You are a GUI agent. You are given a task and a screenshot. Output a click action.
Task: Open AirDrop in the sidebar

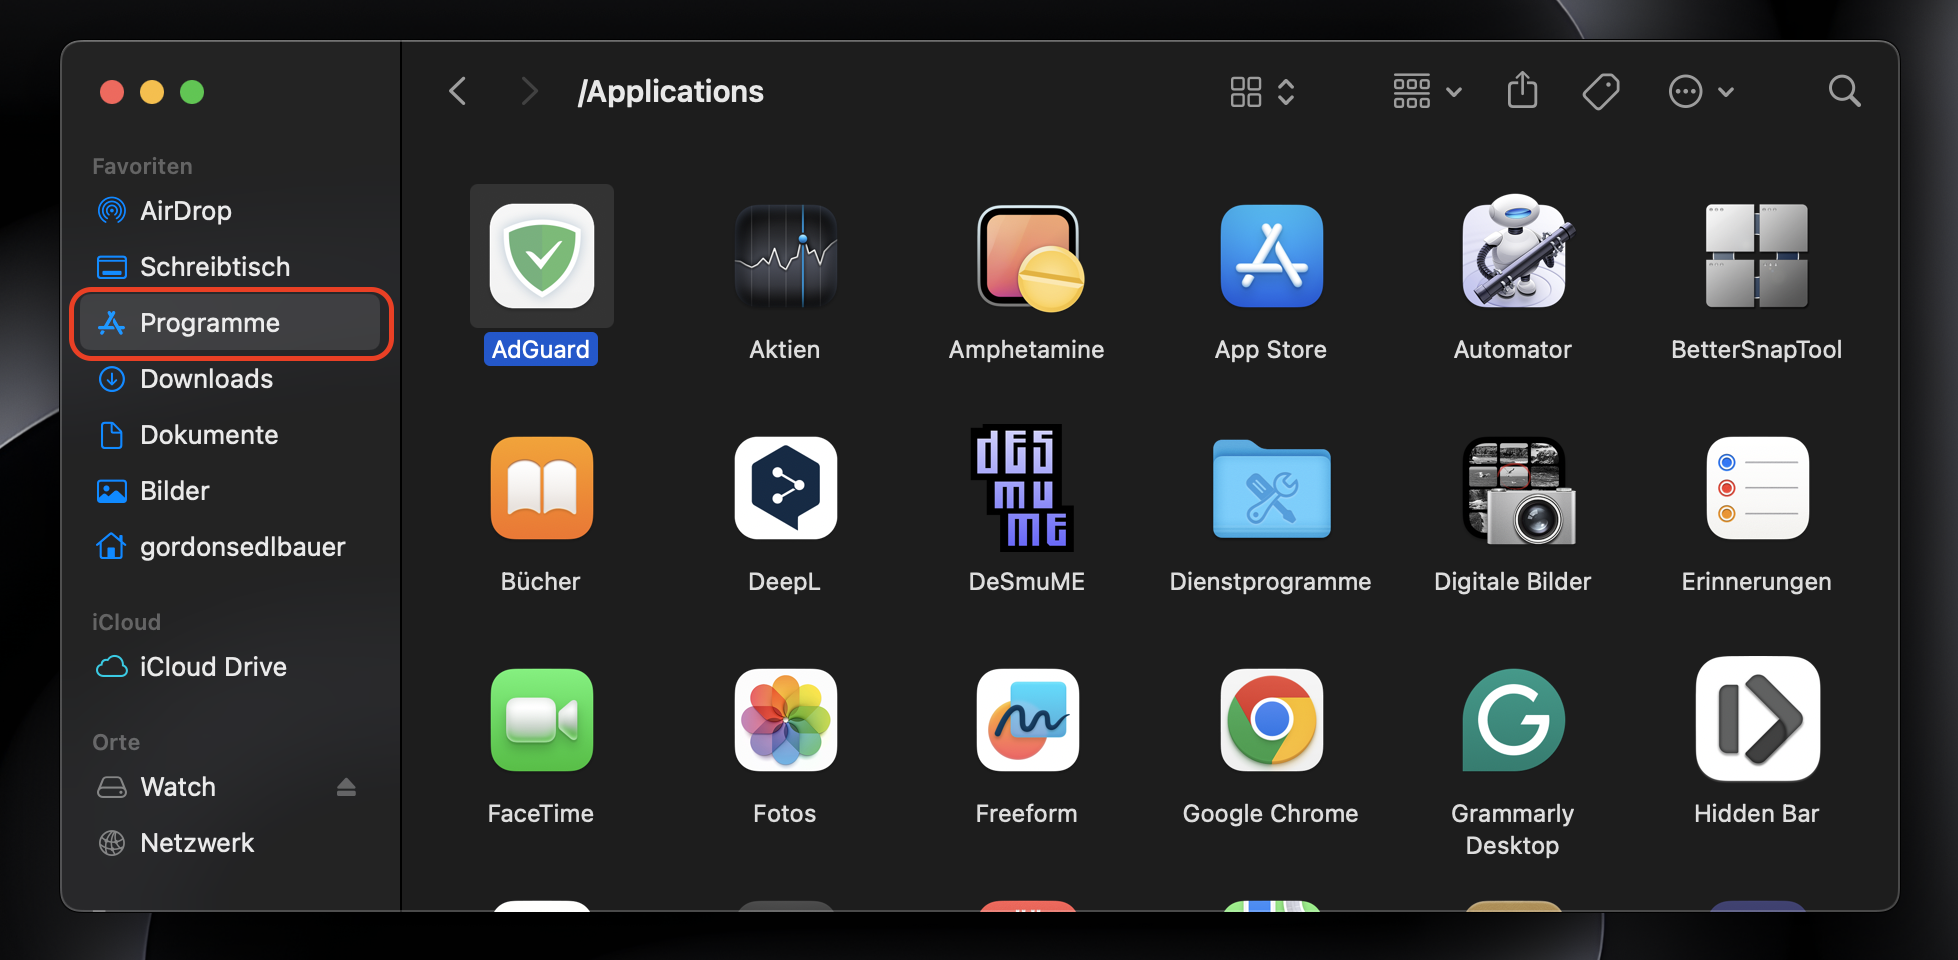coord(230,211)
